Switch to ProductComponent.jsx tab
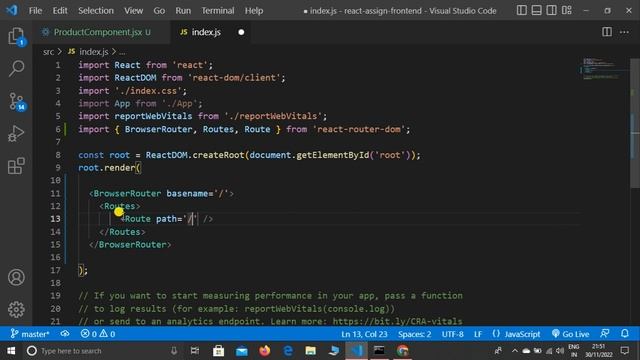The width and height of the screenshot is (640, 360). pyautogui.click(x=102, y=32)
